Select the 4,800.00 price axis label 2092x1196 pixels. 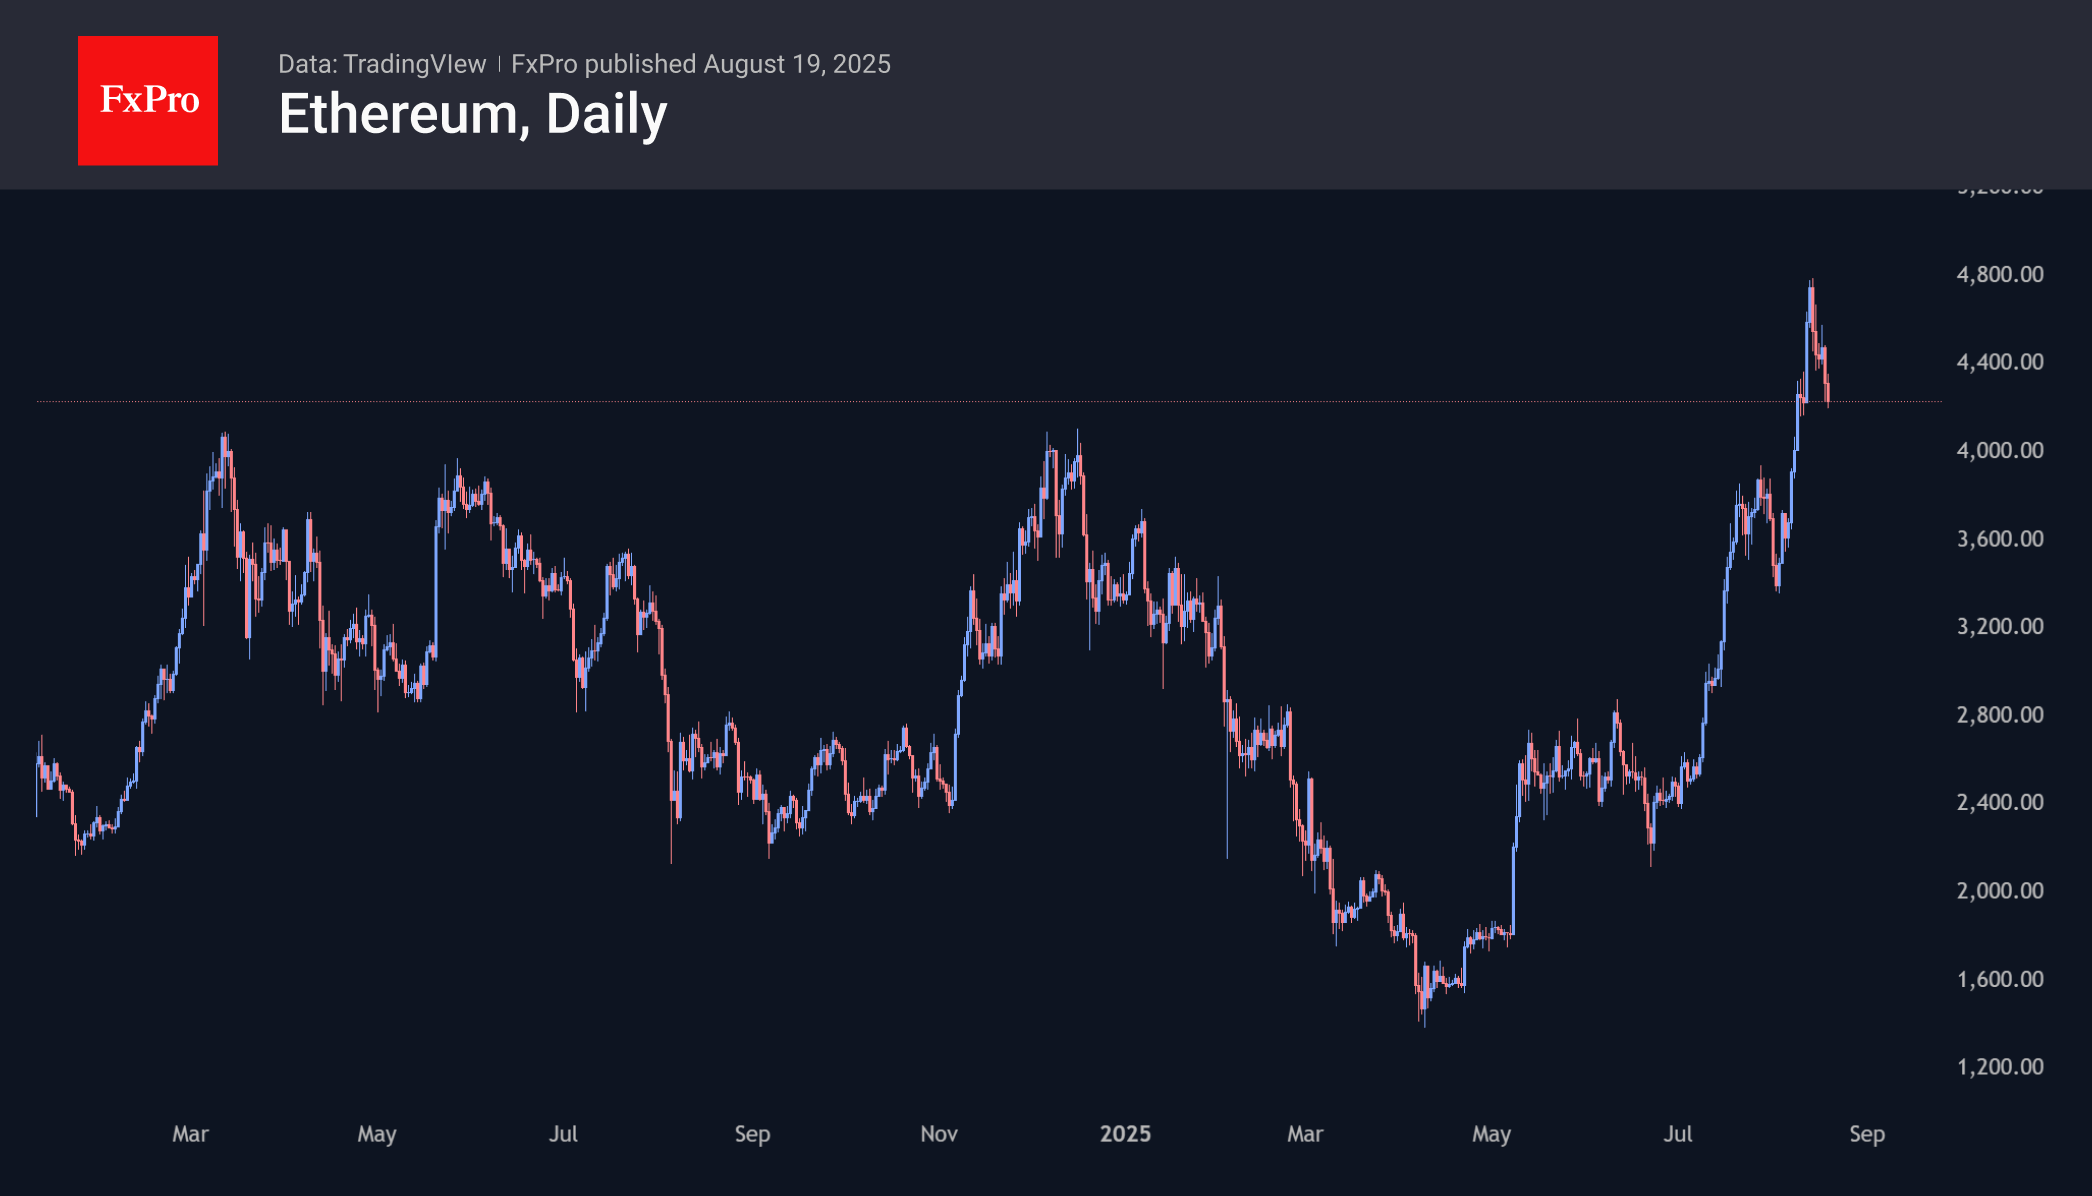click(x=1999, y=274)
